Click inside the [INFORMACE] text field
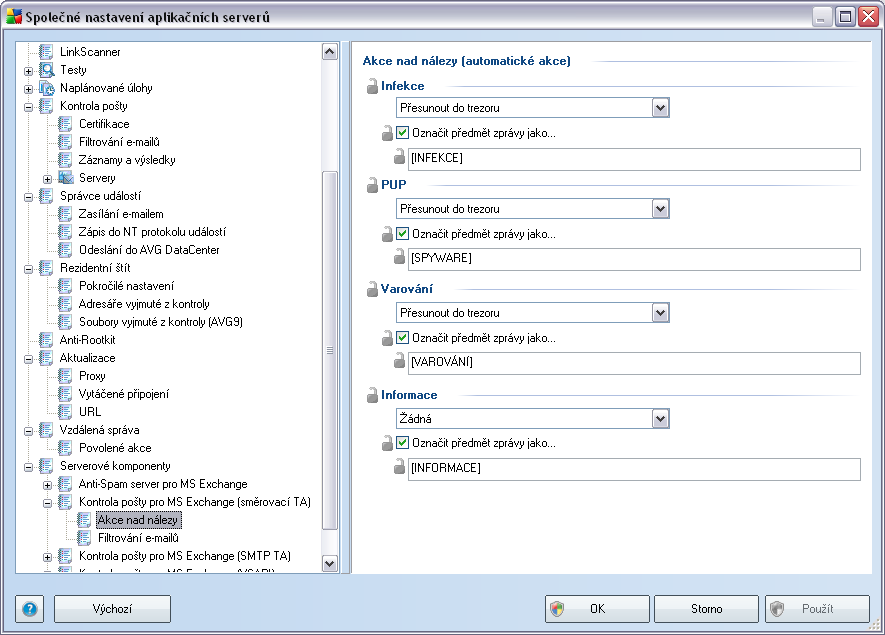 pyautogui.click(x=634, y=468)
